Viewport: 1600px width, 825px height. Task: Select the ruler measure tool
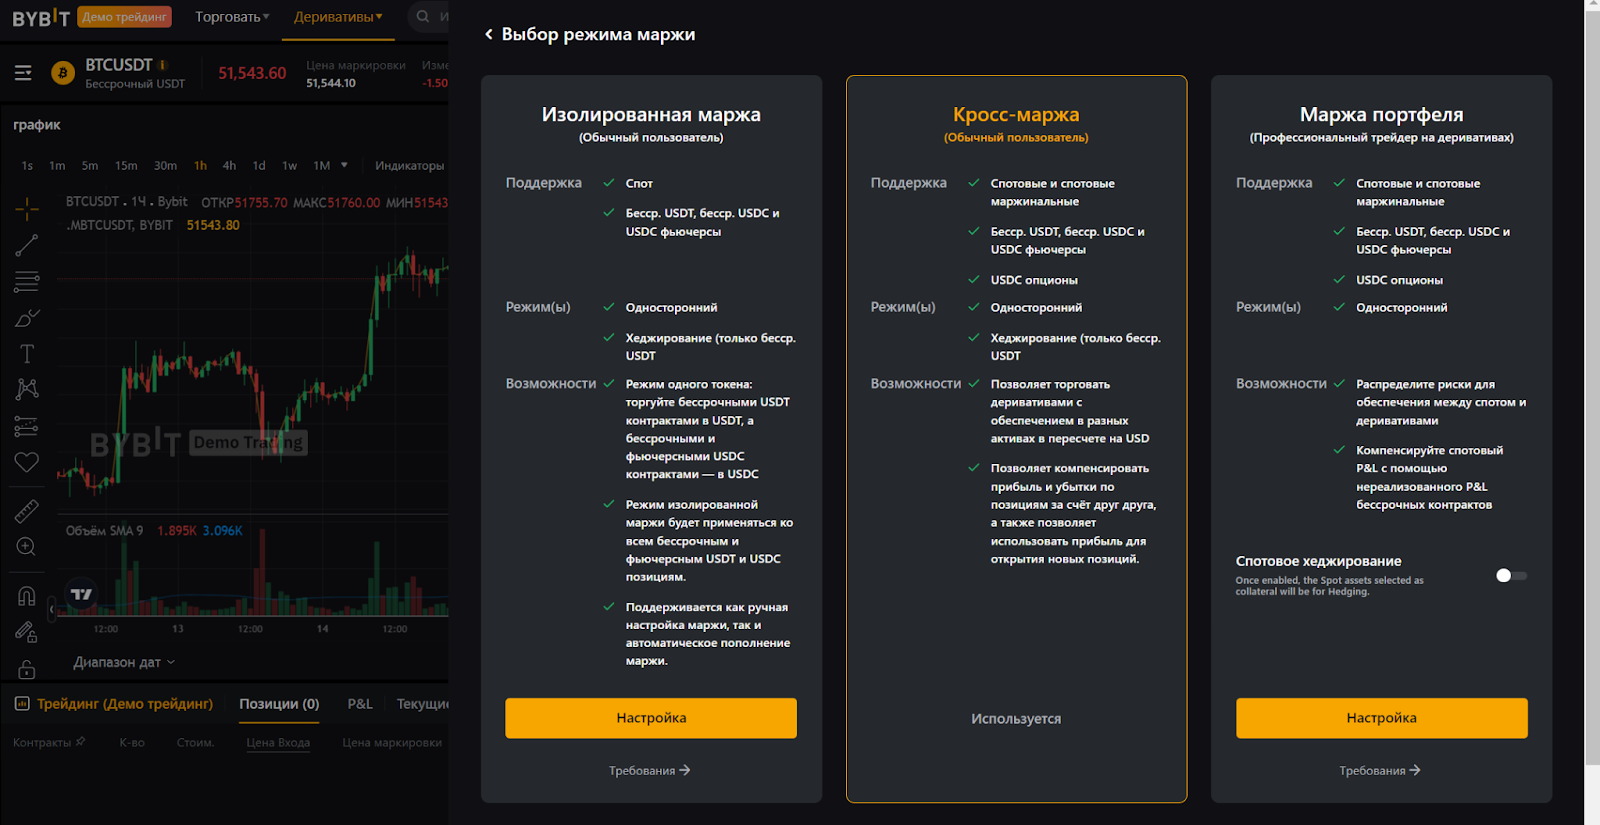[x=27, y=511]
